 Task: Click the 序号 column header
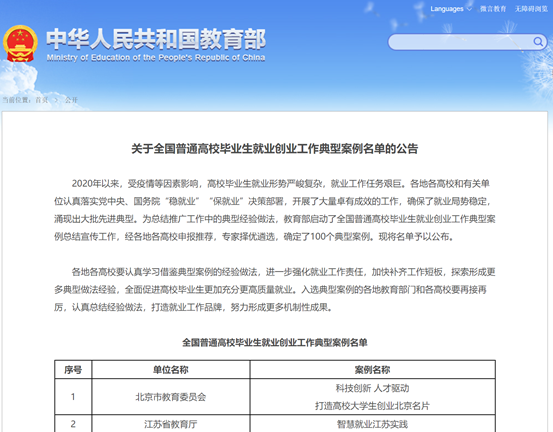[x=73, y=370]
